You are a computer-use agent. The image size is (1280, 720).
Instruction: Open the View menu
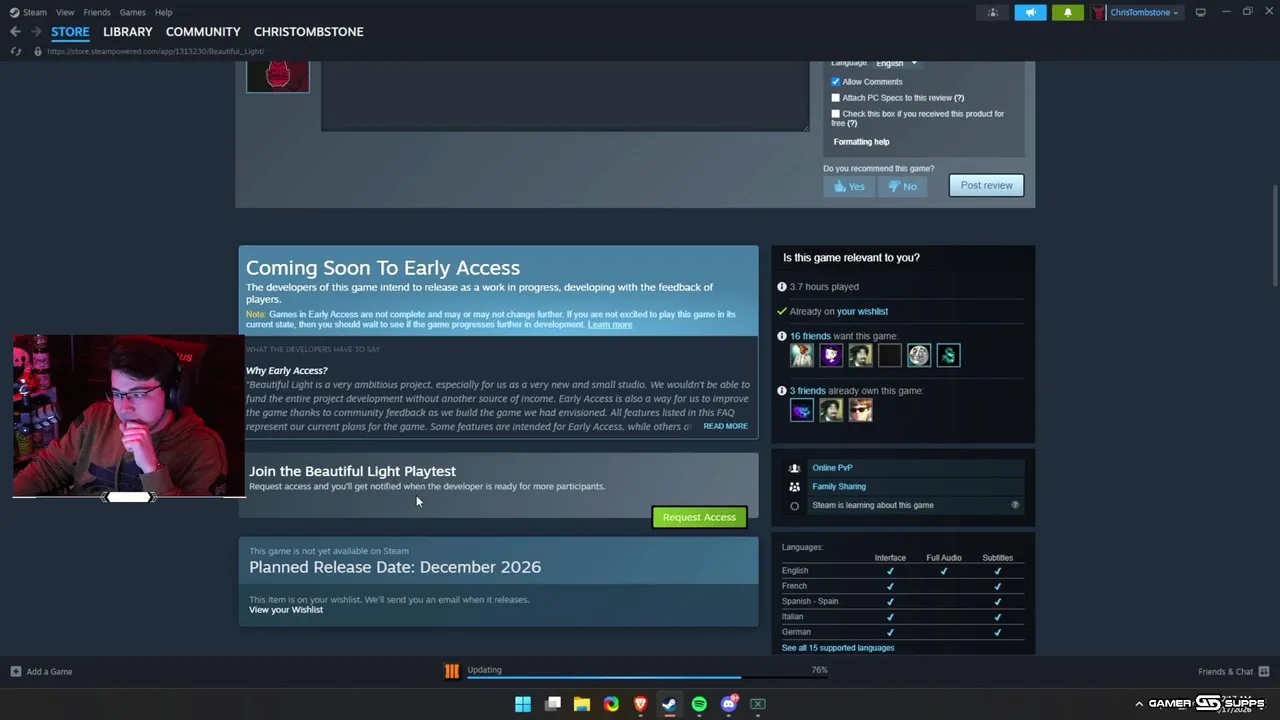pos(65,12)
